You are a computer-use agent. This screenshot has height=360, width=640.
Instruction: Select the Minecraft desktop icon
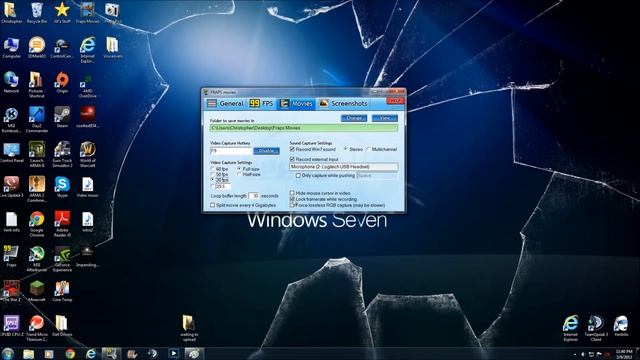click(37, 291)
